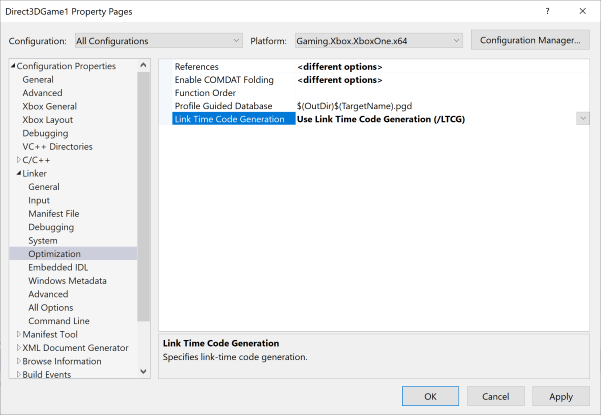Expand the XML Document Generator arrow
The width and height of the screenshot is (601, 415).
19,348
